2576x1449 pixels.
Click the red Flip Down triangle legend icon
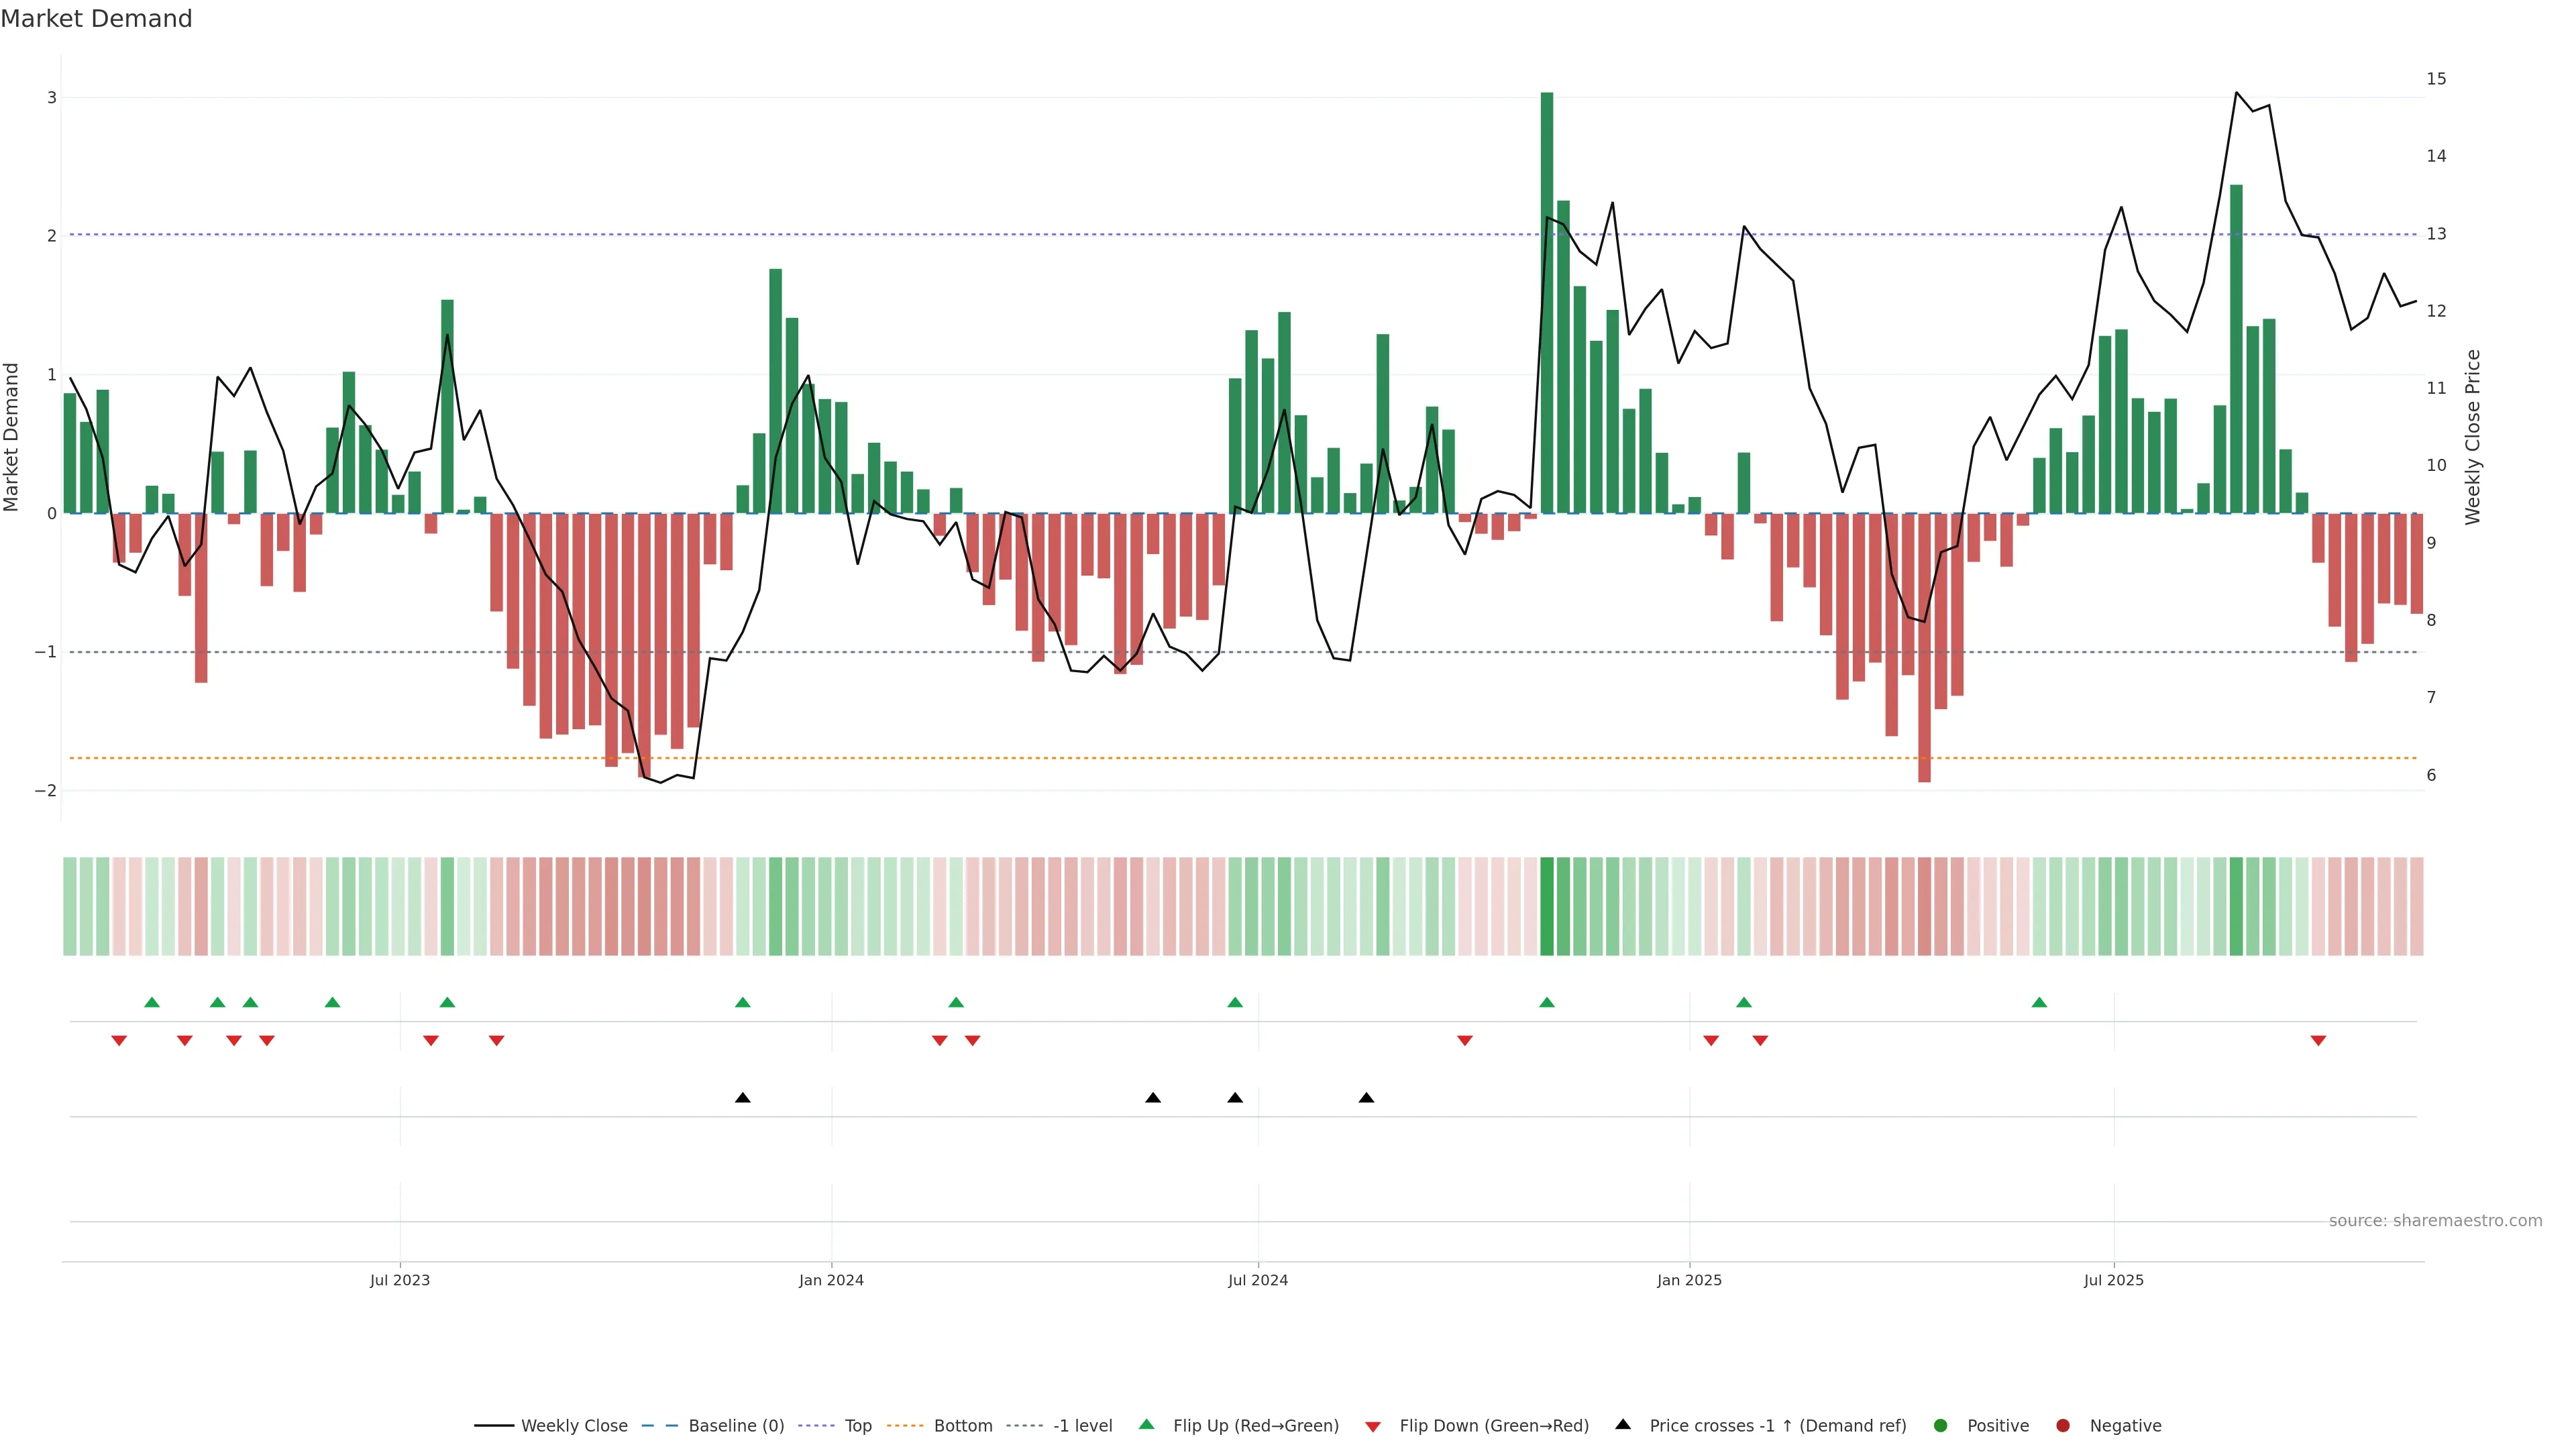[1372, 1426]
